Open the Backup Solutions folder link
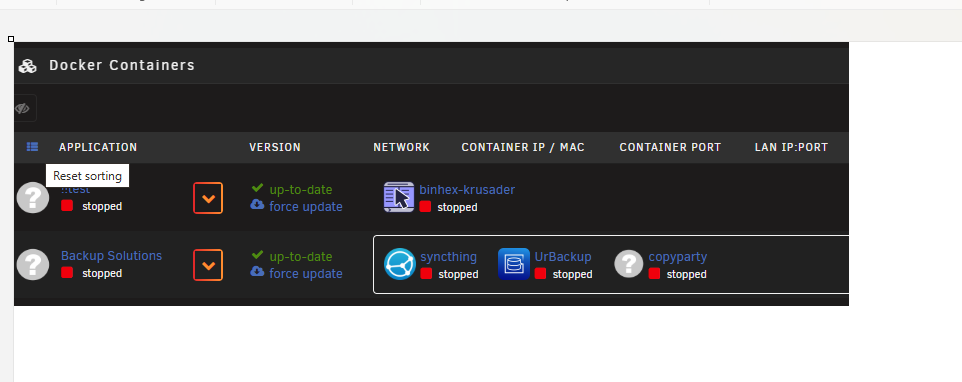 click(111, 256)
